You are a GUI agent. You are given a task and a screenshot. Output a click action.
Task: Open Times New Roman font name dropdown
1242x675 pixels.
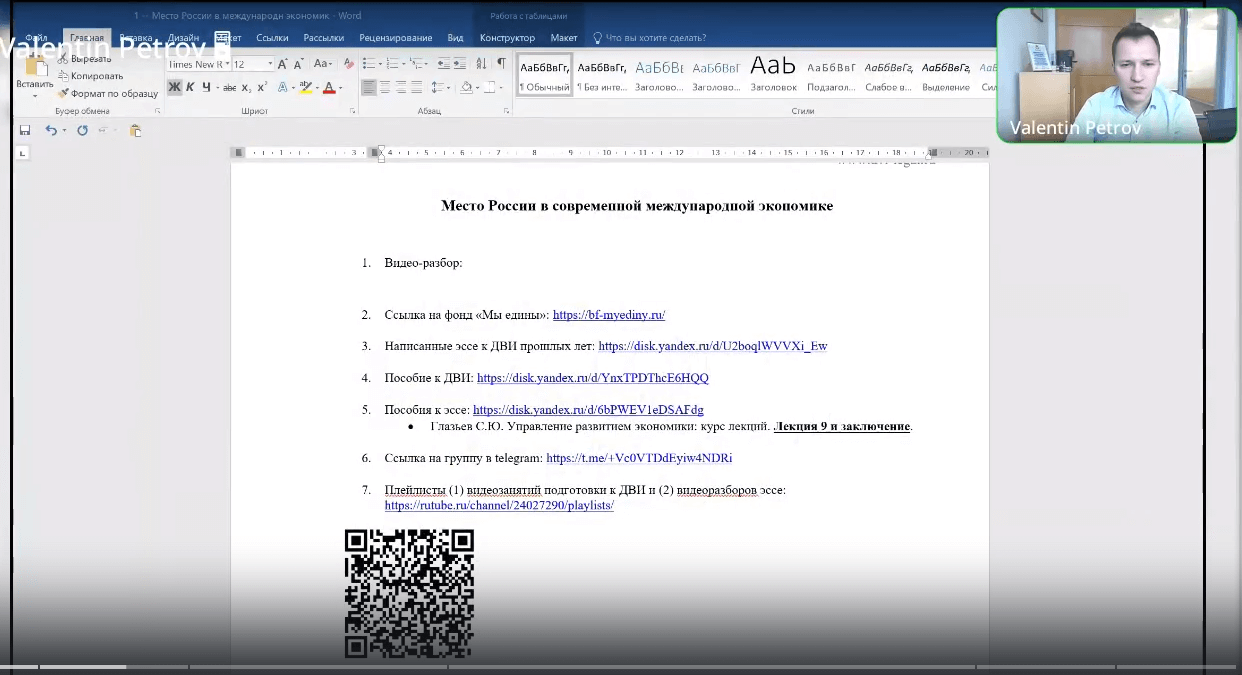coord(227,64)
